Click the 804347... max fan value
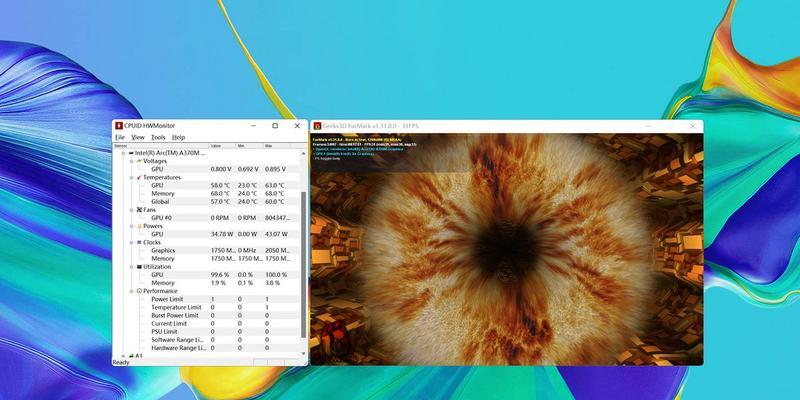This screenshot has width=800, height=400. (x=277, y=218)
